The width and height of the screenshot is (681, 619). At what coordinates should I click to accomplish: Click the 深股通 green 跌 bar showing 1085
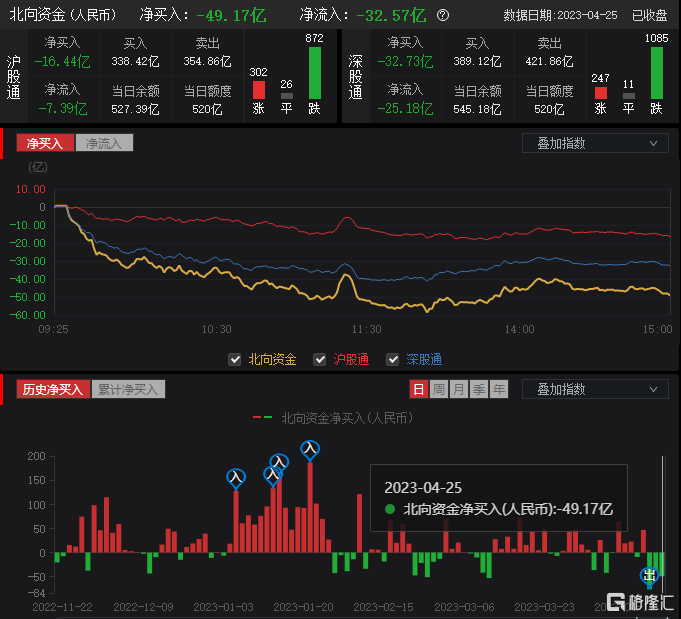tap(657, 73)
